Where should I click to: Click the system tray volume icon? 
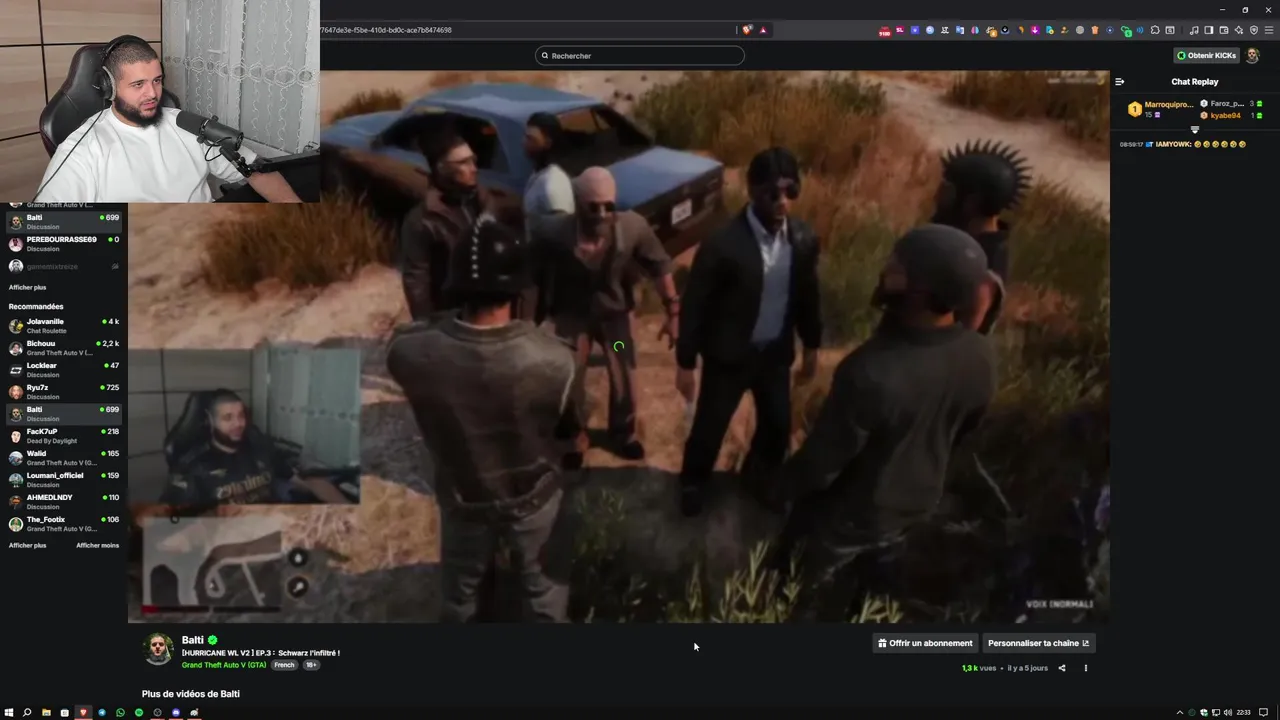coord(1228,712)
